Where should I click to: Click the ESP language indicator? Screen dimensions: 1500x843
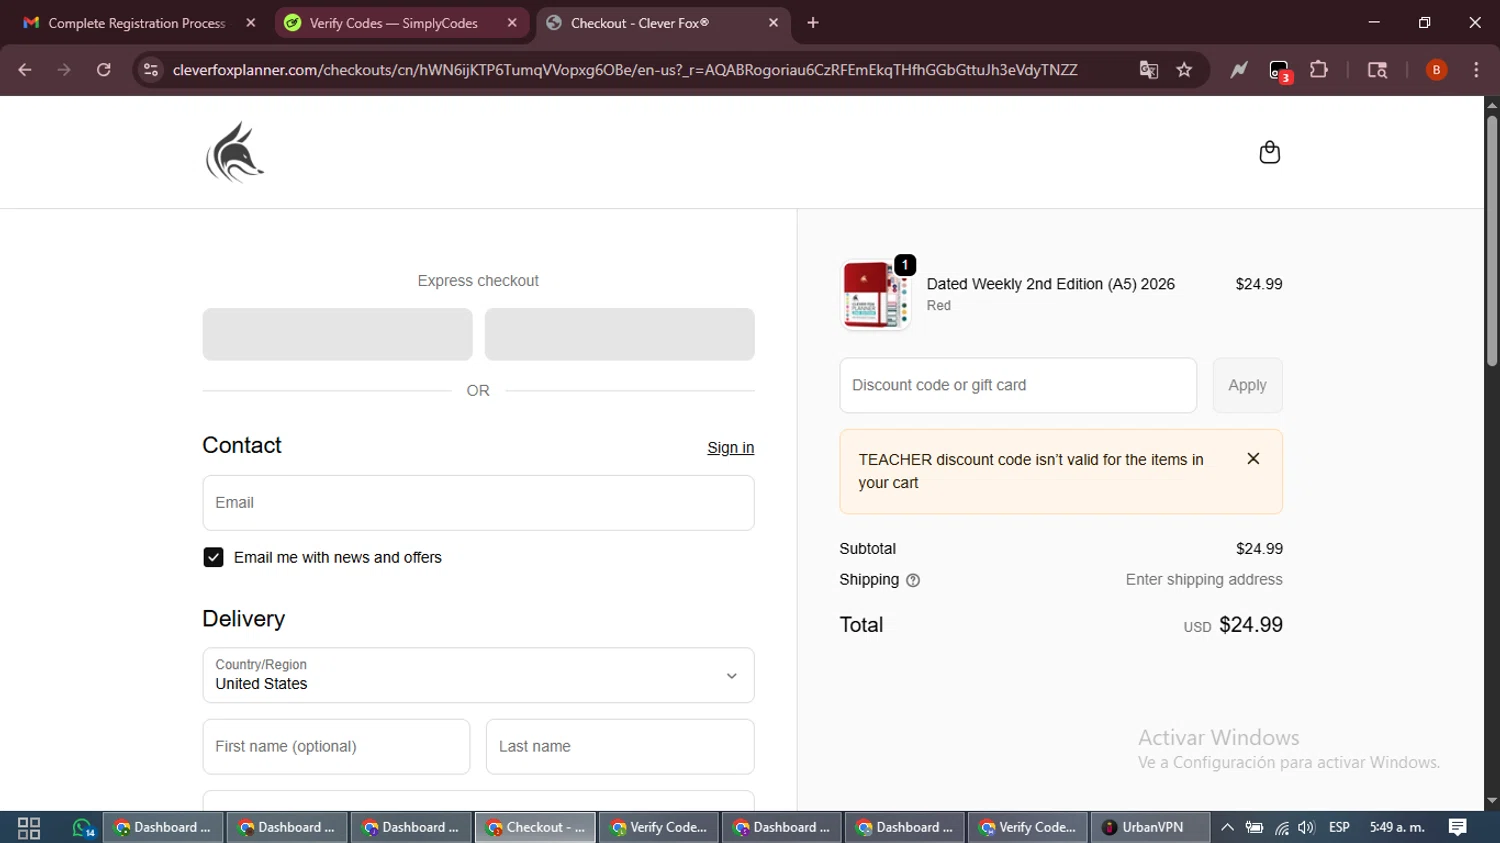[x=1339, y=828]
